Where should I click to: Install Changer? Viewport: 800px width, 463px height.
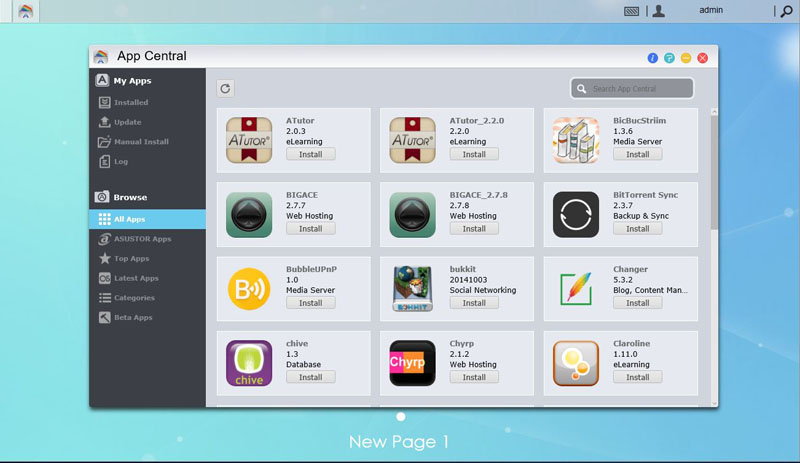pos(637,303)
